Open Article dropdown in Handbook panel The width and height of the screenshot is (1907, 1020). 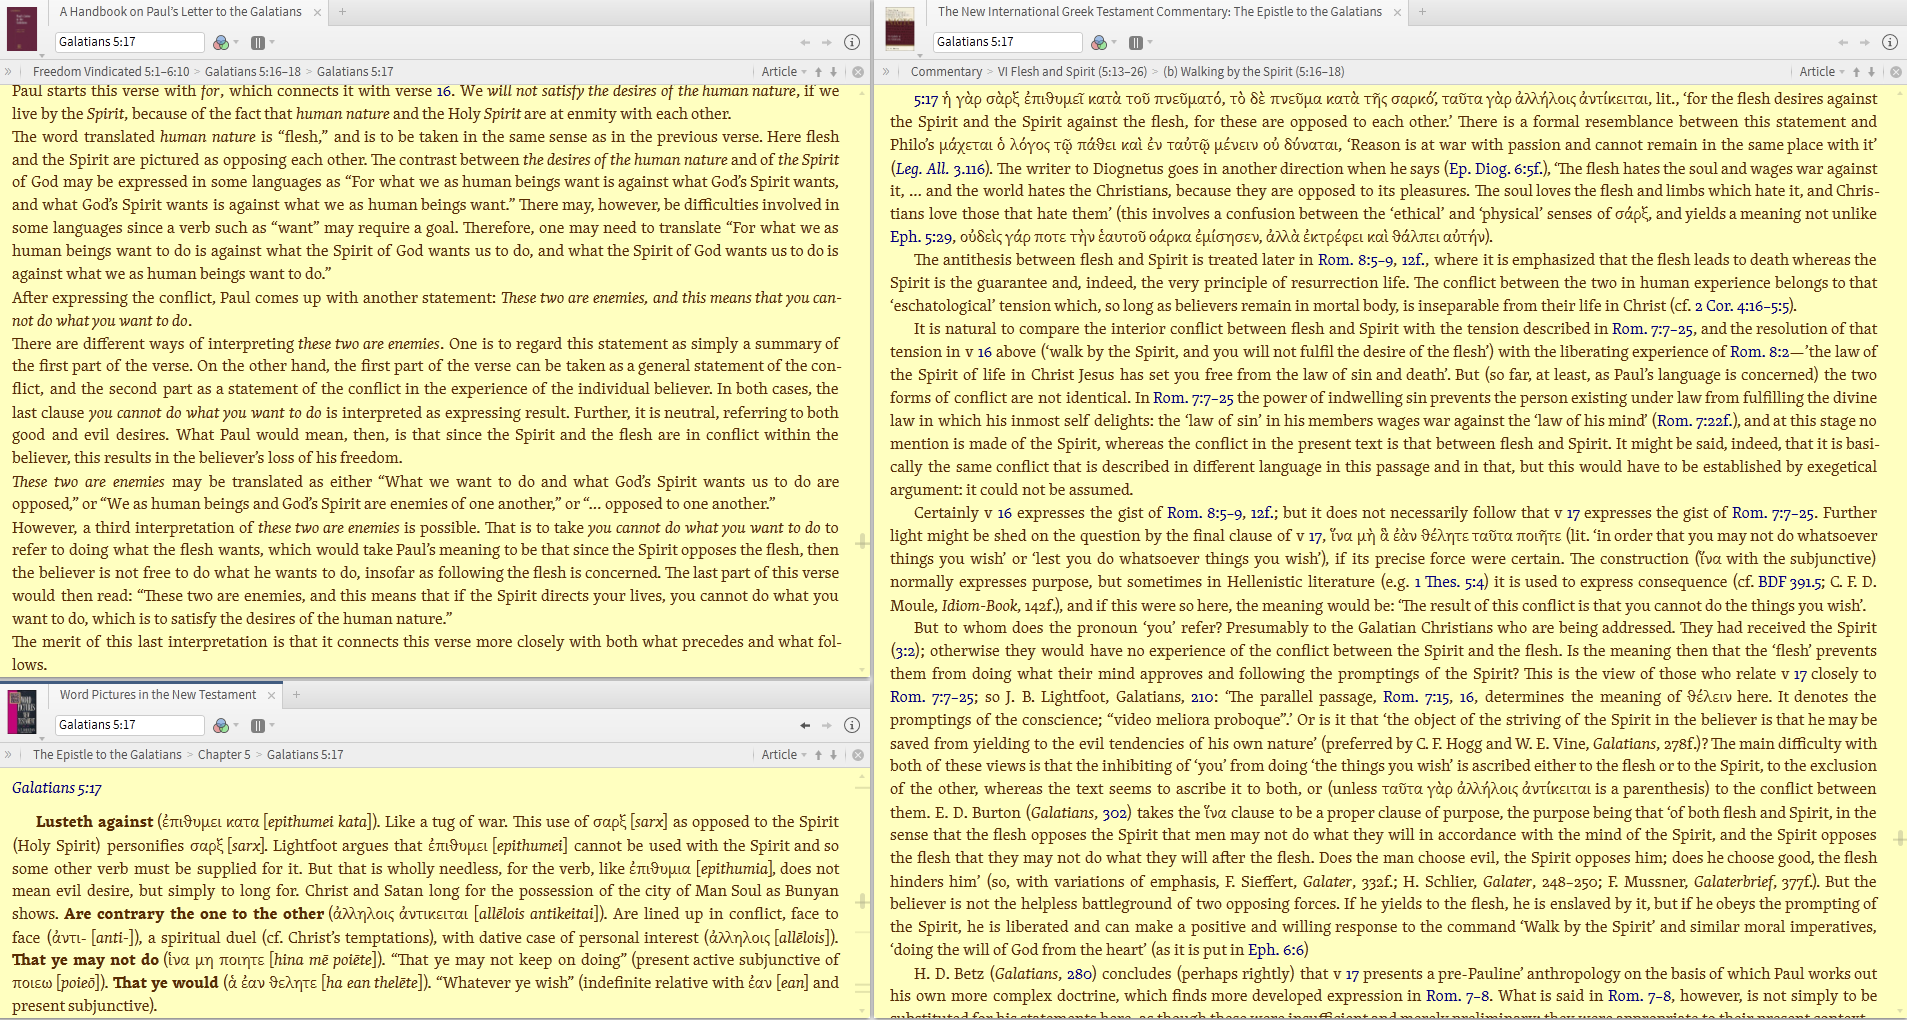tap(784, 72)
